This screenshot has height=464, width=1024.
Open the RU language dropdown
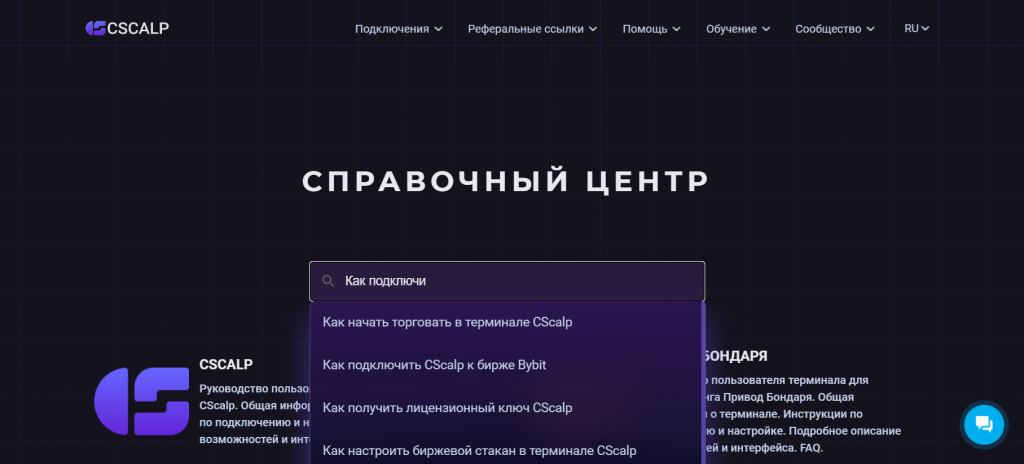pyautogui.click(x=917, y=28)
